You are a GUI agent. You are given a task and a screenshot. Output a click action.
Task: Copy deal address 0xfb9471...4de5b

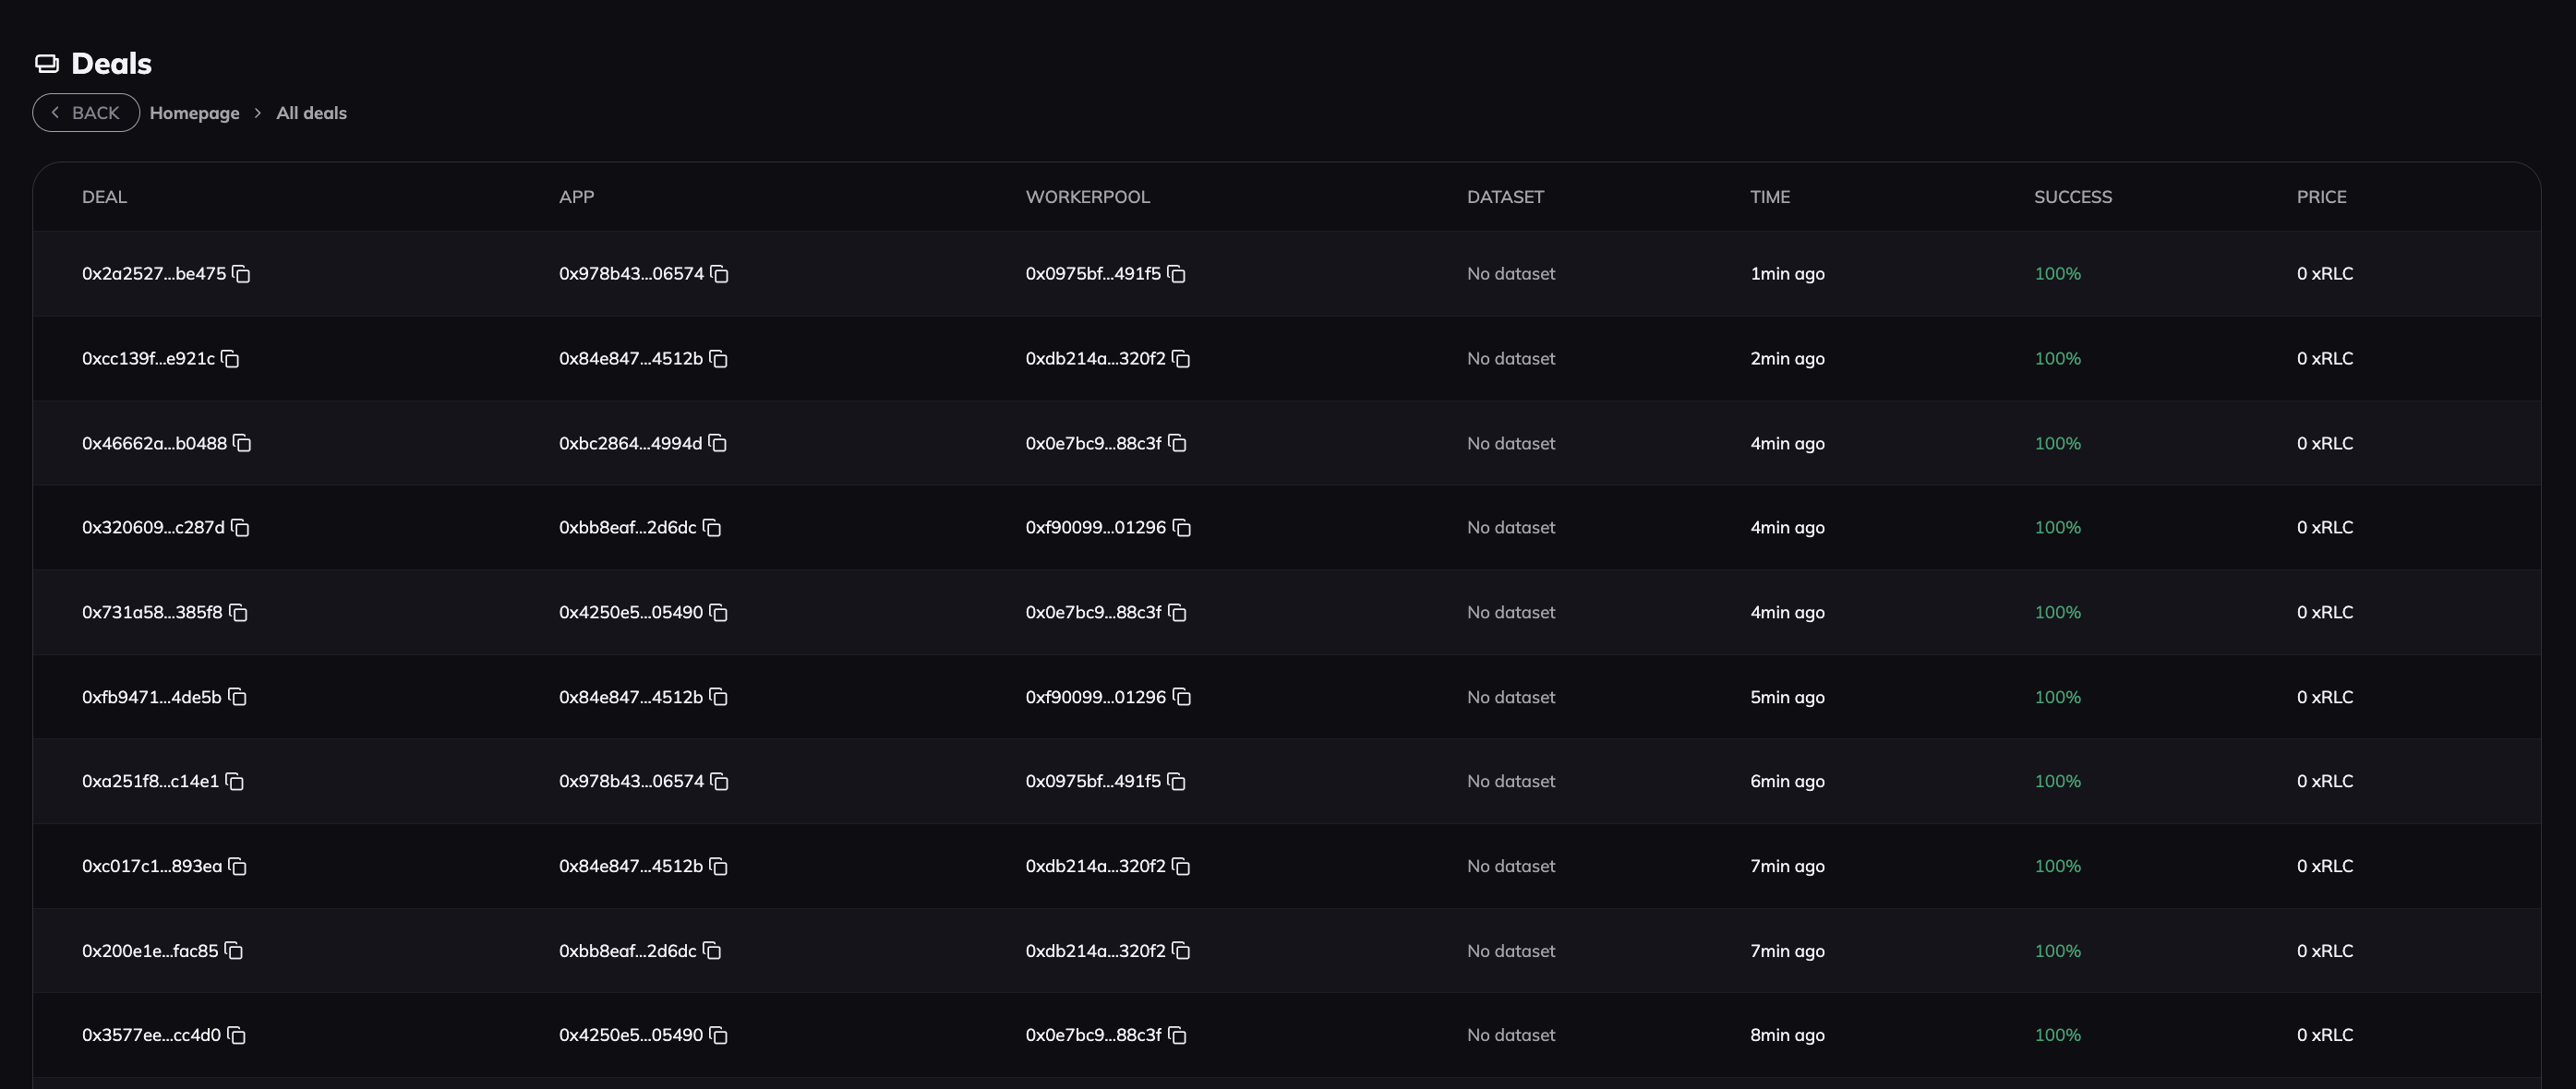(237, 697)
